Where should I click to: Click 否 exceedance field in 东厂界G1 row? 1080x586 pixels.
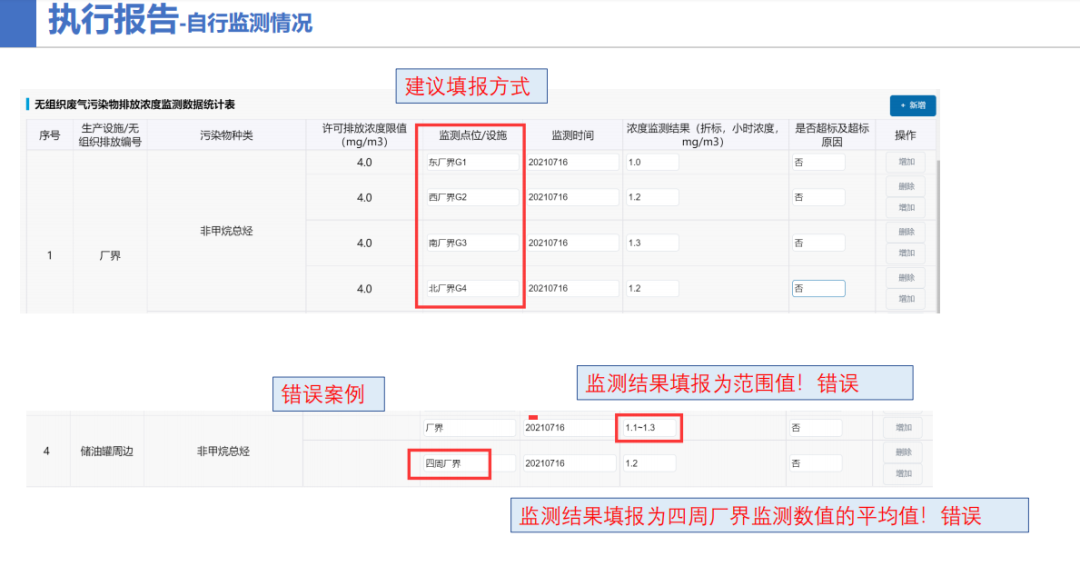(818, 162)
